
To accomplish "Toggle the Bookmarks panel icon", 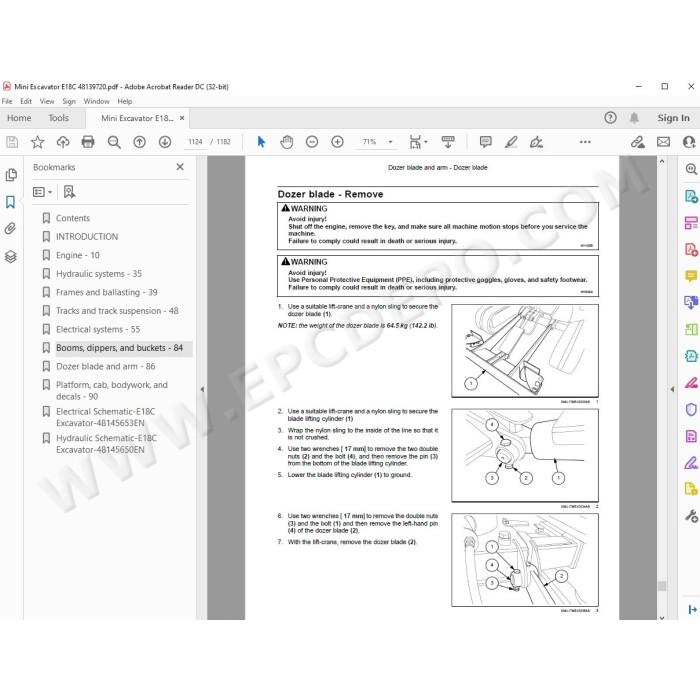I will point(11,202).
